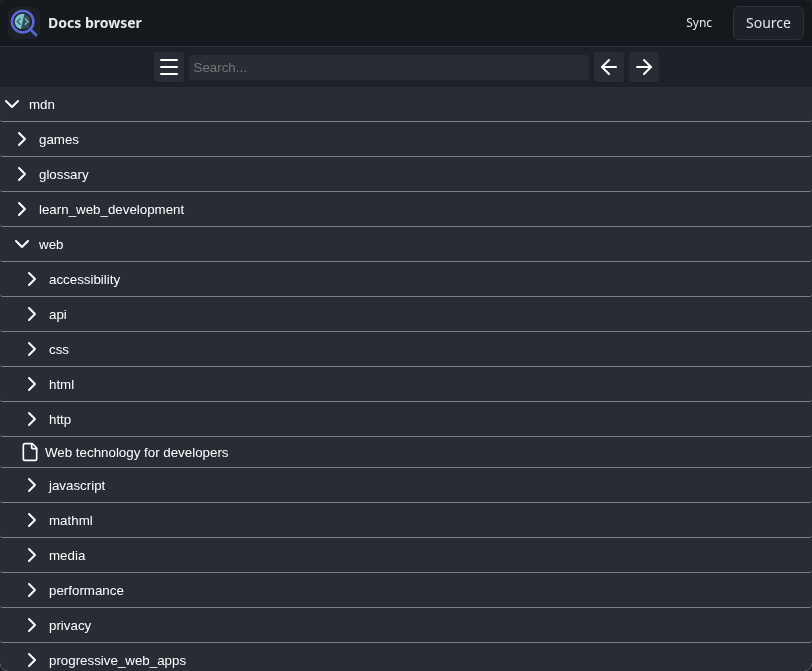Open the hamburger menu button
Screen dimensions: 812x671
coord(169,67)
